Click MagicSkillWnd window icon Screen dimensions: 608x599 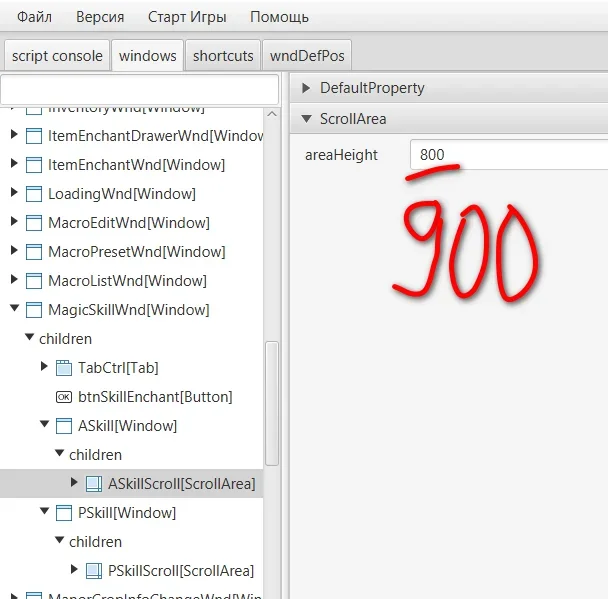(34, 310)
